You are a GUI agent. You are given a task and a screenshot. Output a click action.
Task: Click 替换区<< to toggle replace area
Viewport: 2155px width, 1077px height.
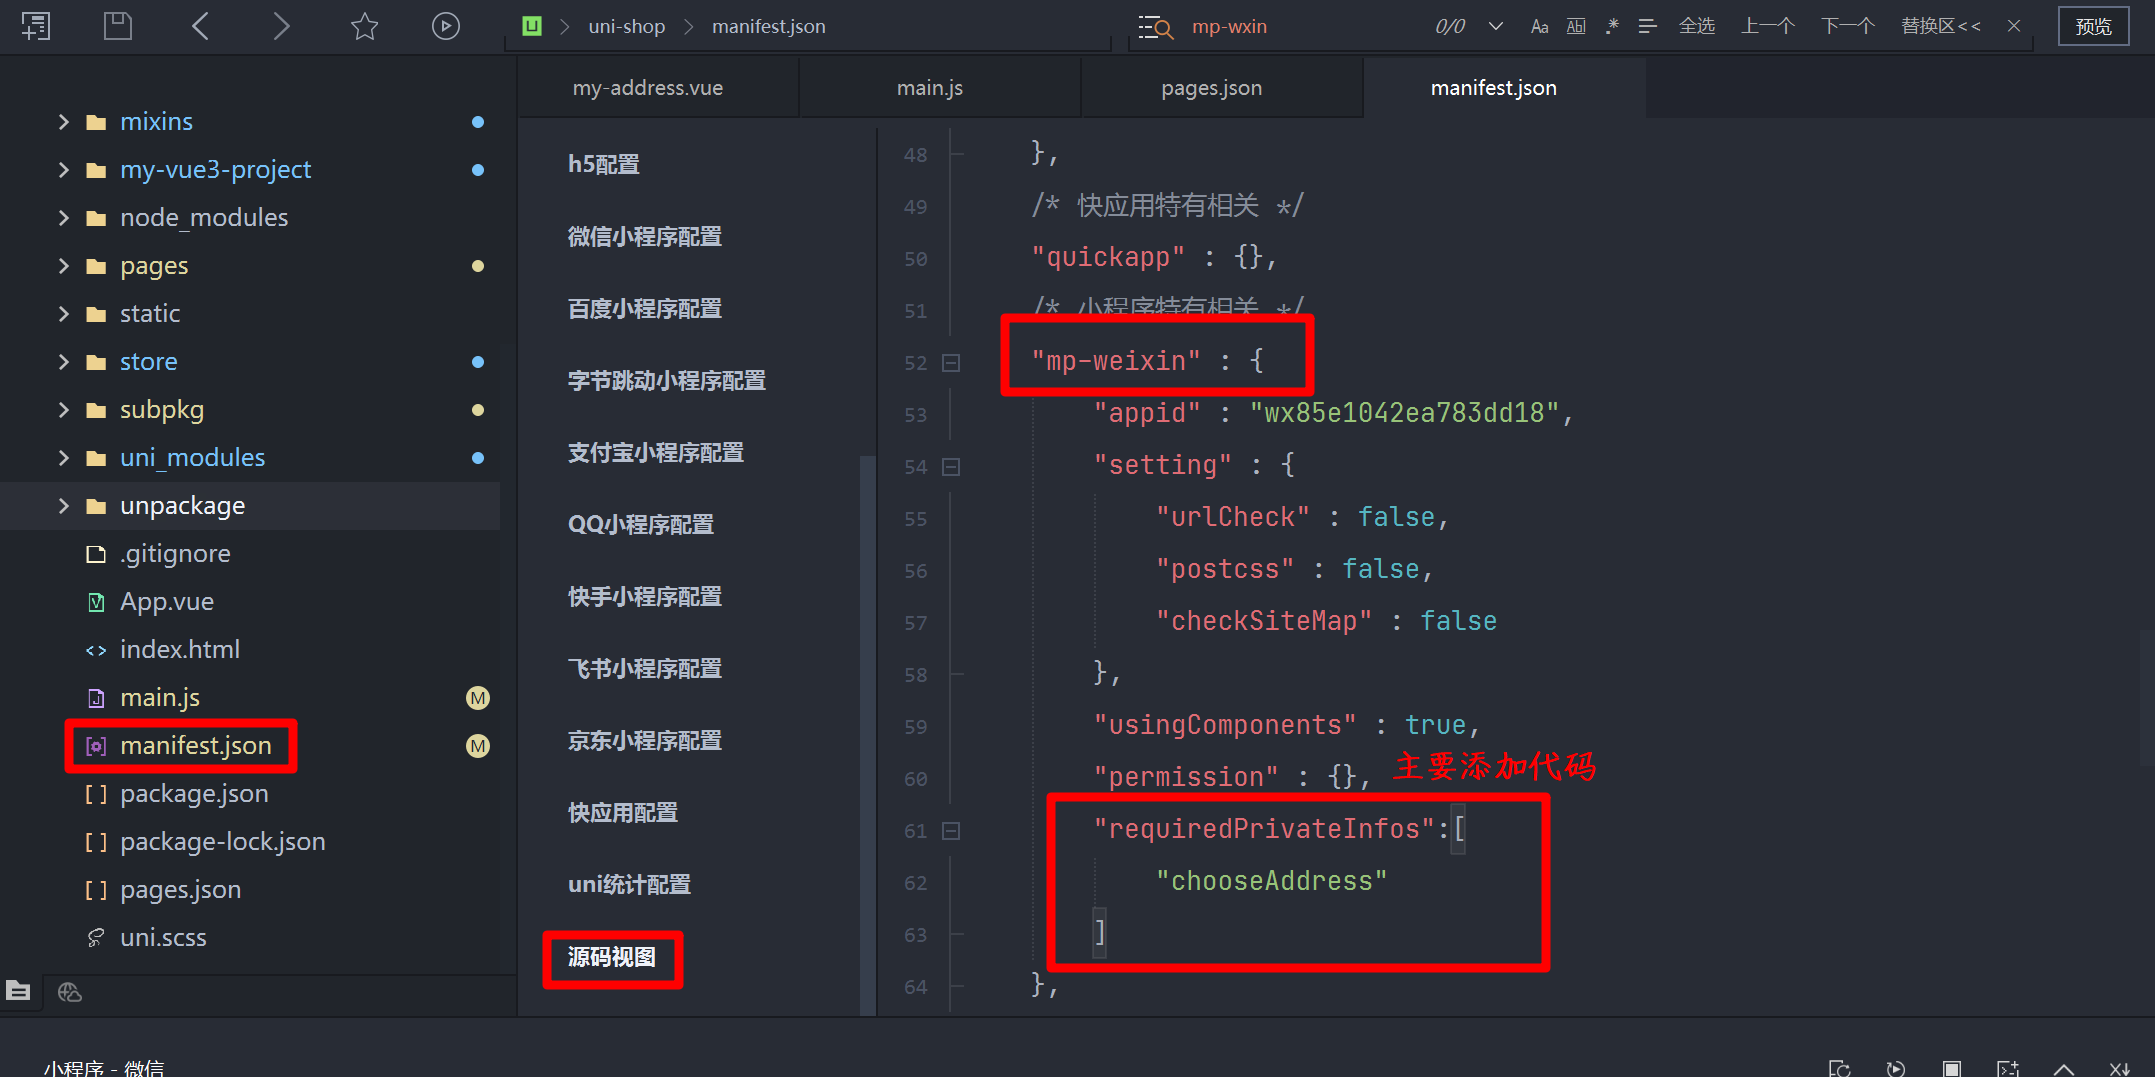[1941, 26]
